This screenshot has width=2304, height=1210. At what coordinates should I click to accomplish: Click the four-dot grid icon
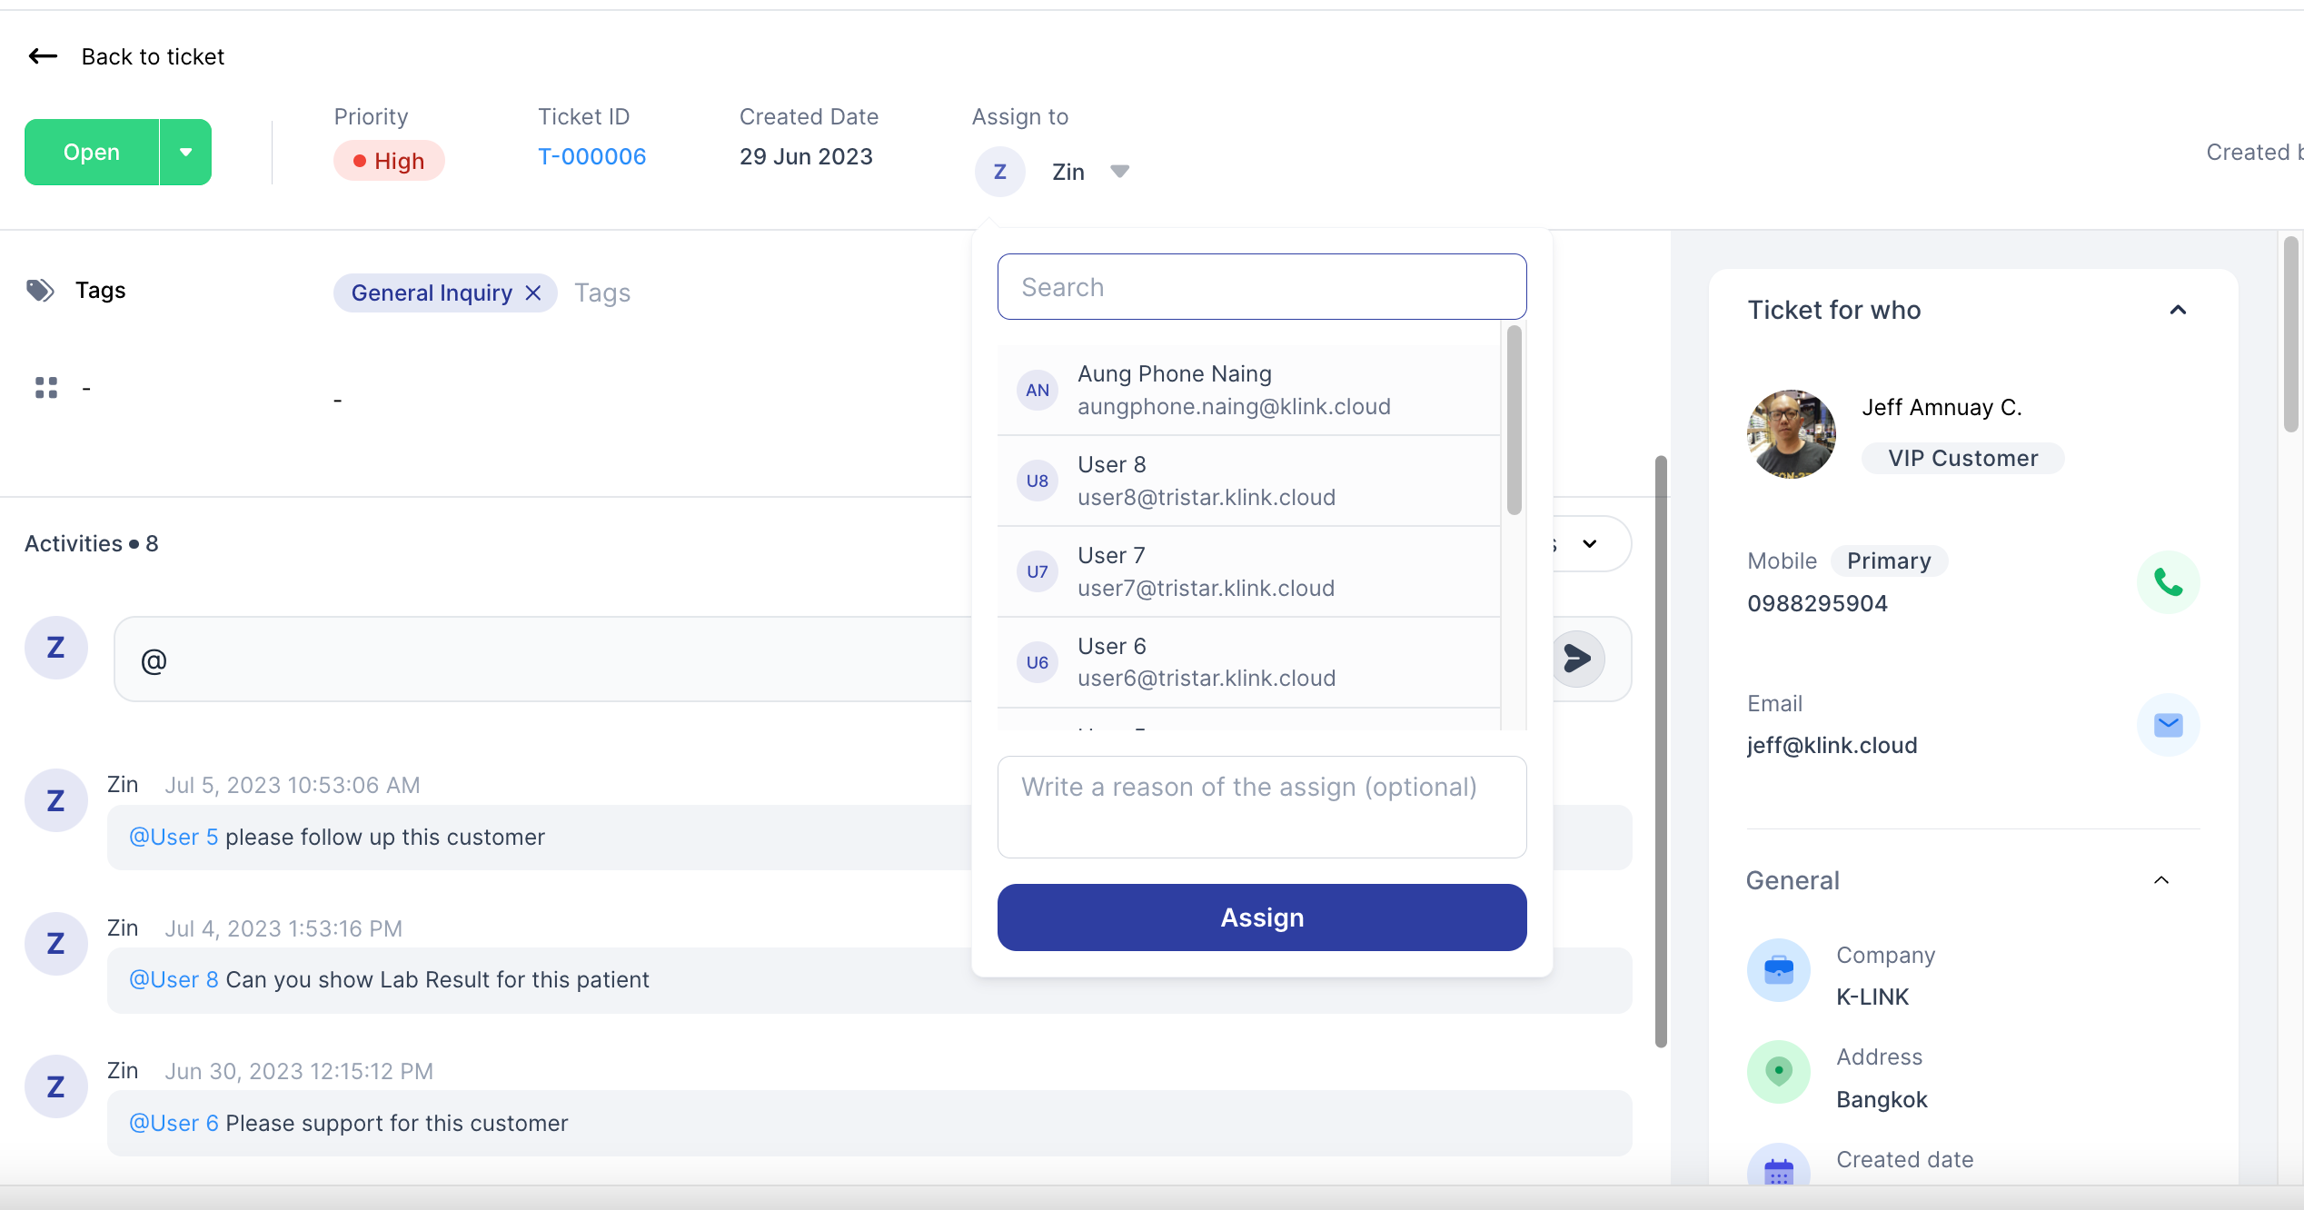[x=46, y=388]
